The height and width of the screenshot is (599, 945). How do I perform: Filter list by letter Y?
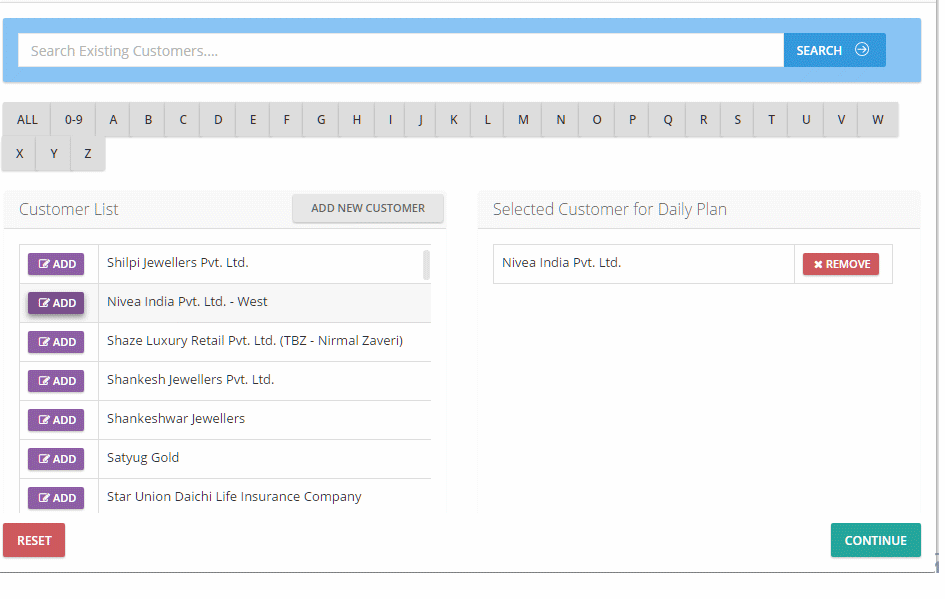pyautogui.click(x=54, y=154)
